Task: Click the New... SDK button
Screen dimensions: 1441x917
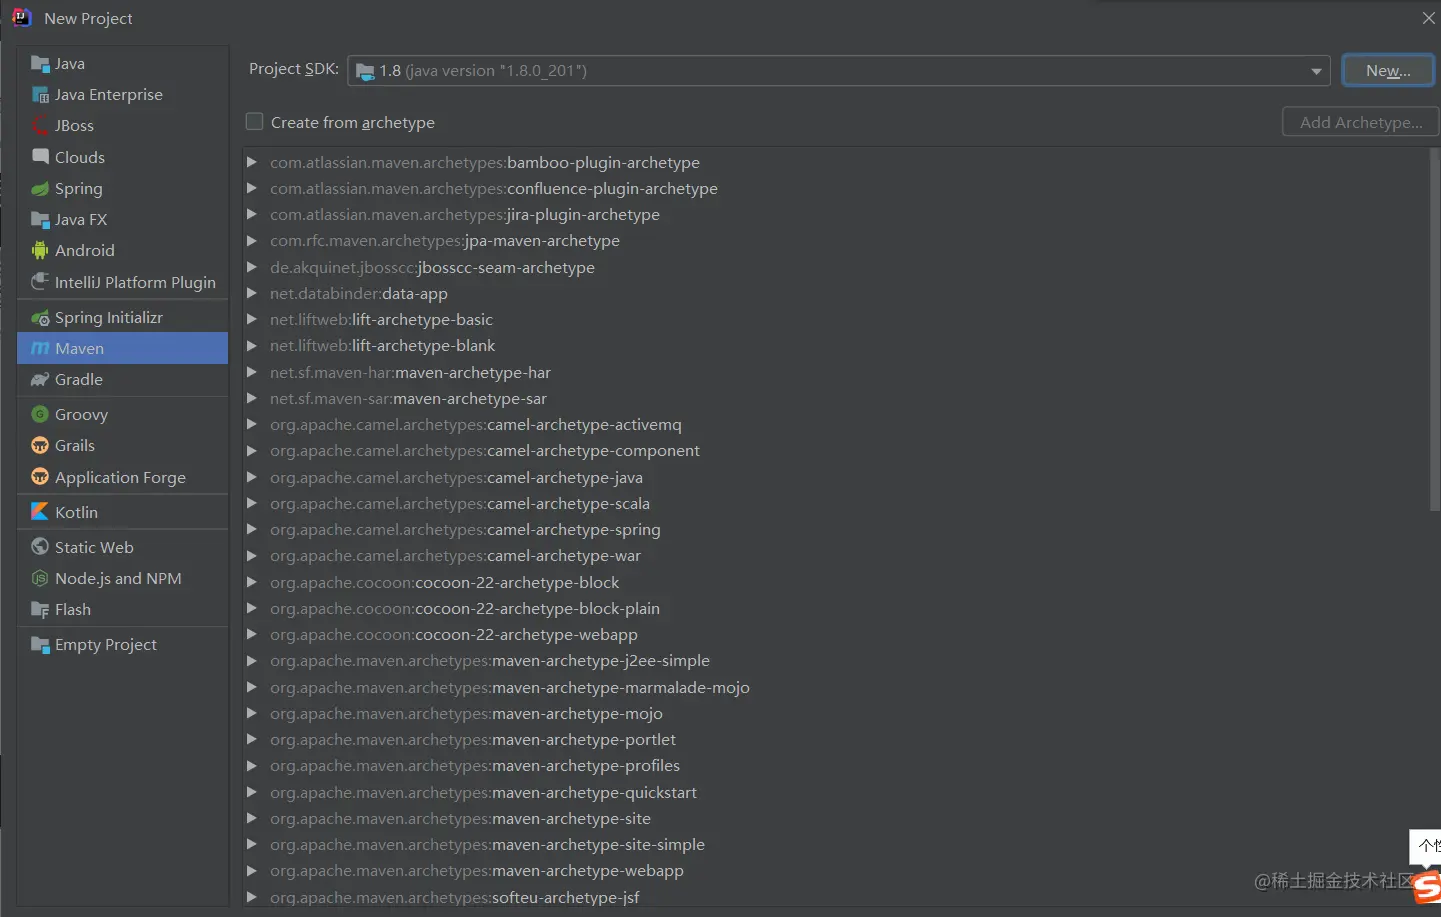Action: click(1388, 71)
